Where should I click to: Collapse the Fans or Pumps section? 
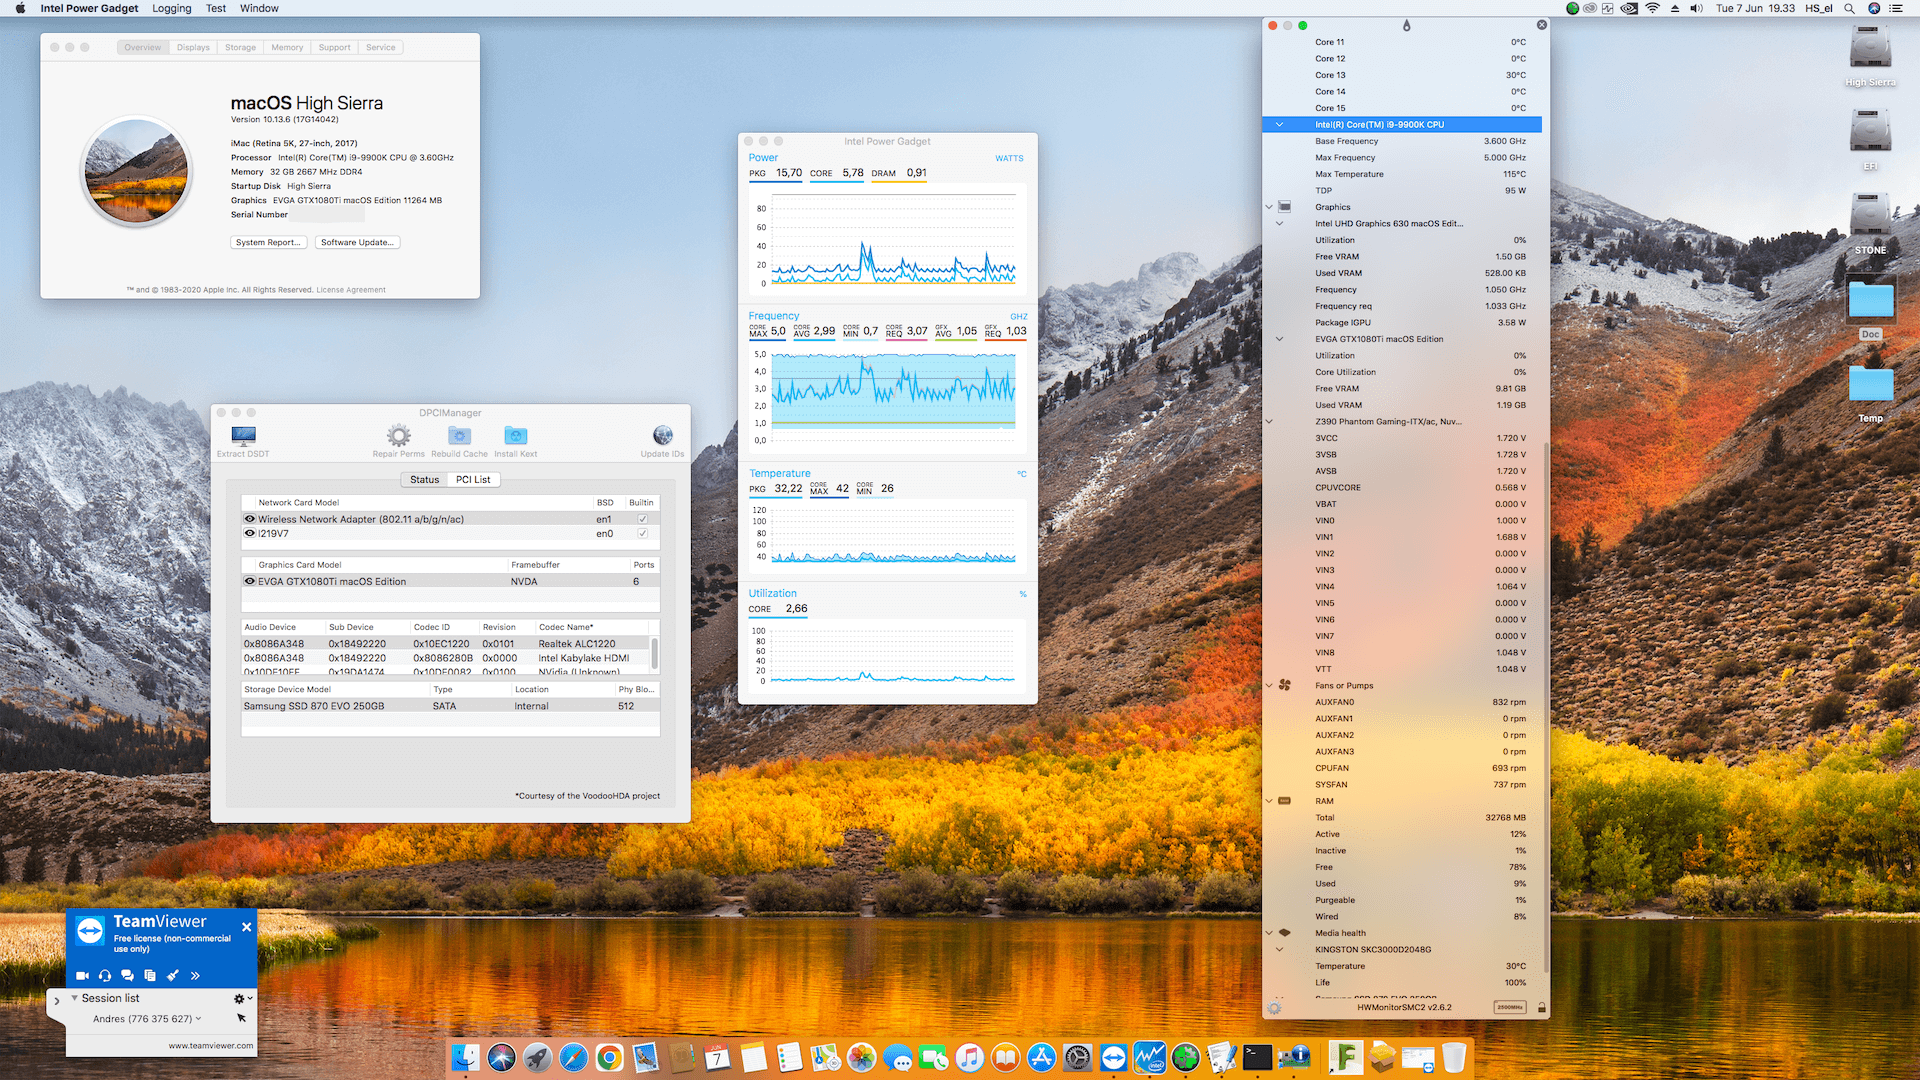pyautogui.click(x=1269, y=686)
